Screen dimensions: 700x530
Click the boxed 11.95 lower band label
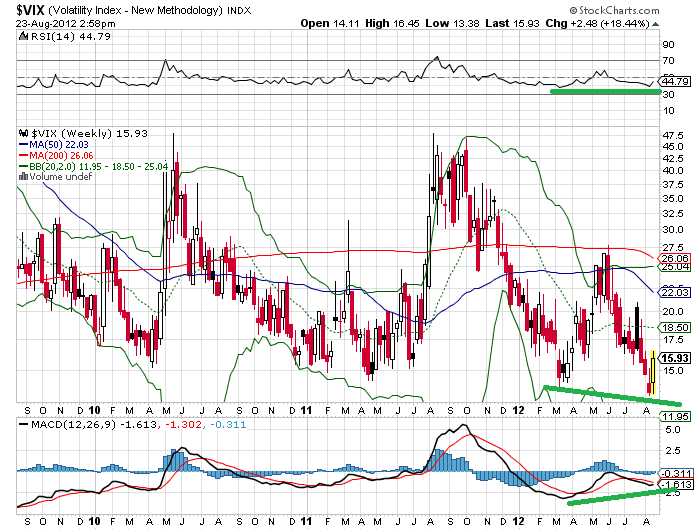click(x=675, y=417)
